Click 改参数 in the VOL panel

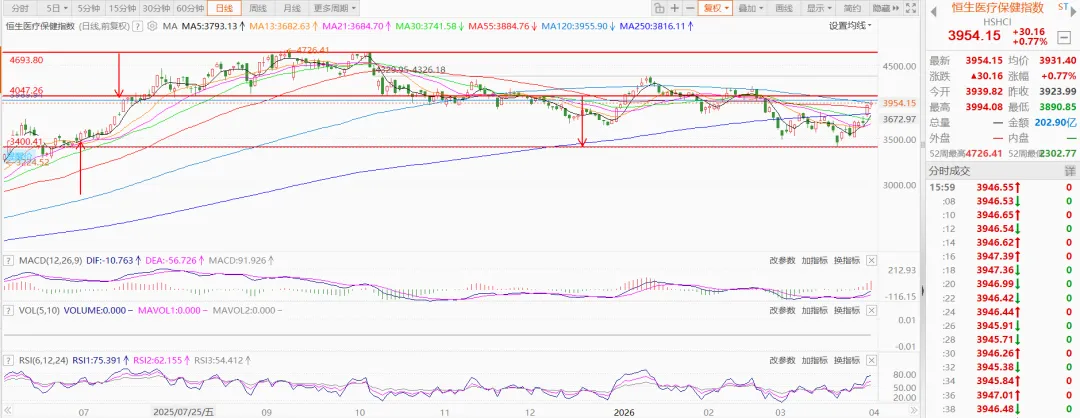click(782, 311)
